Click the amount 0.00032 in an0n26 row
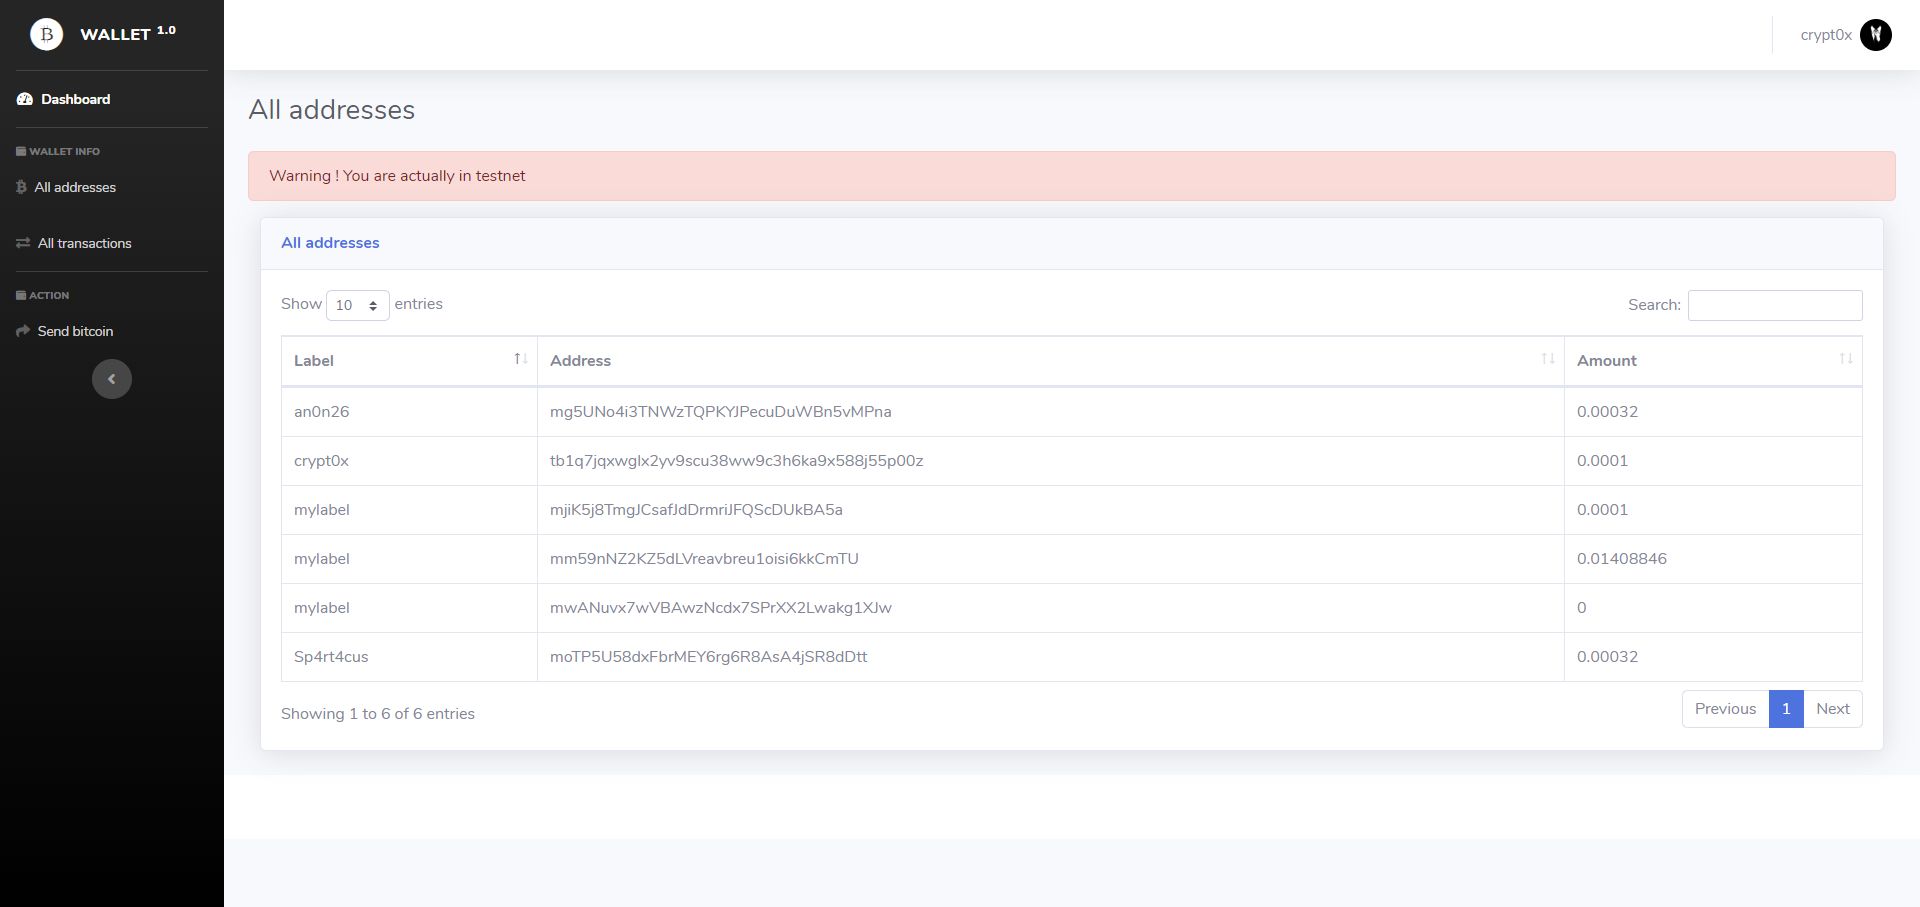1920x907 pixels. click(1607, 412)
